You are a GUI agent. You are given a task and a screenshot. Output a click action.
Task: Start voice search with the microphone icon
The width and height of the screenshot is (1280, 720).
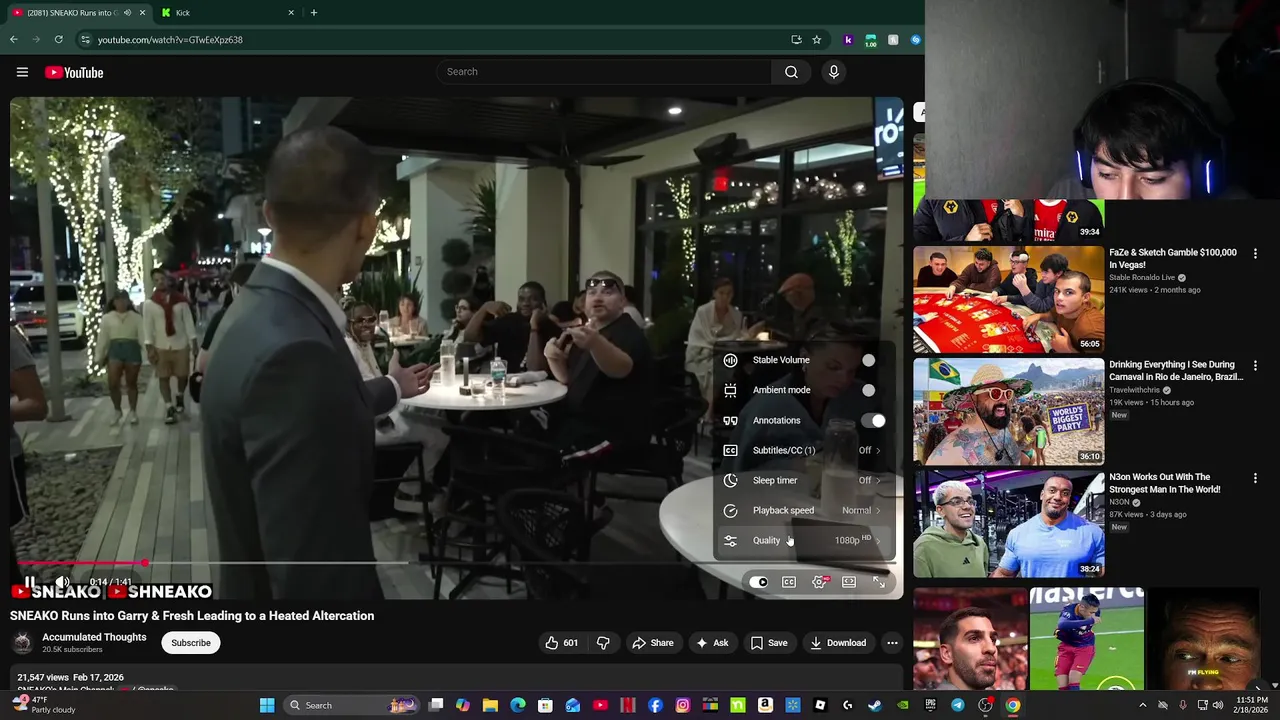tap(834, 72)
